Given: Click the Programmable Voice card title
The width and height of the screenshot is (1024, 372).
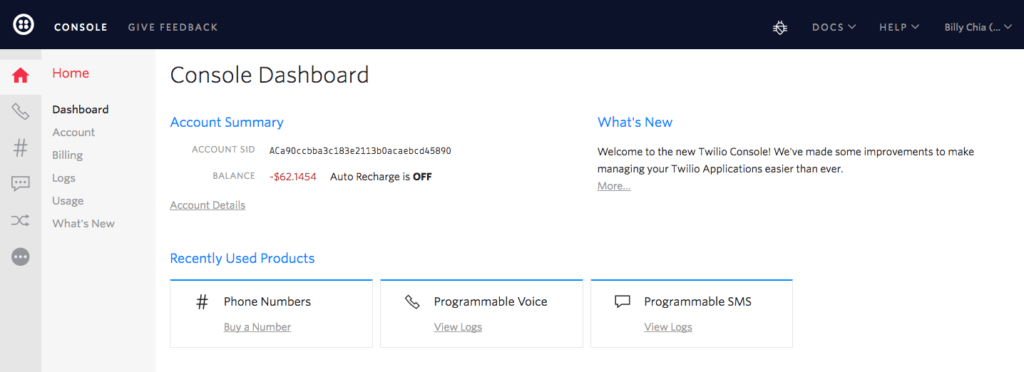Looking at the screenshot, I should tap(490, 302).
